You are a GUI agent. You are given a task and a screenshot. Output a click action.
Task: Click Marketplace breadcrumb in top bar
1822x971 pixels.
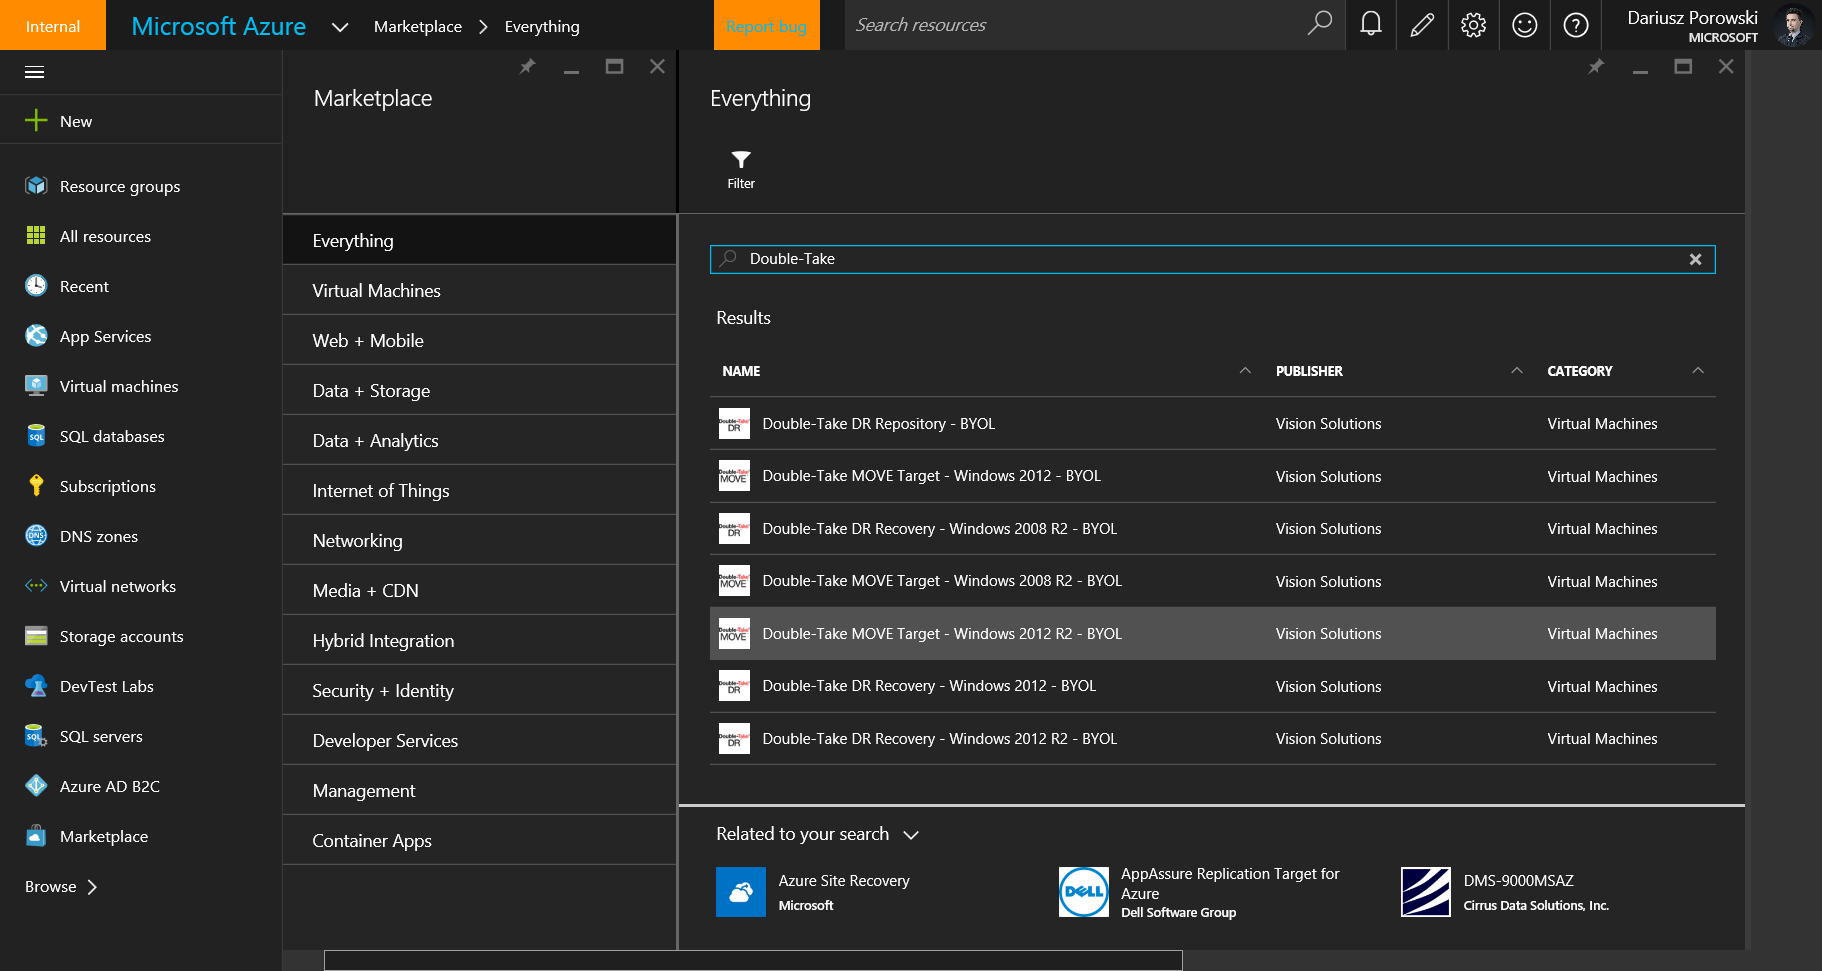pos(418,27)
